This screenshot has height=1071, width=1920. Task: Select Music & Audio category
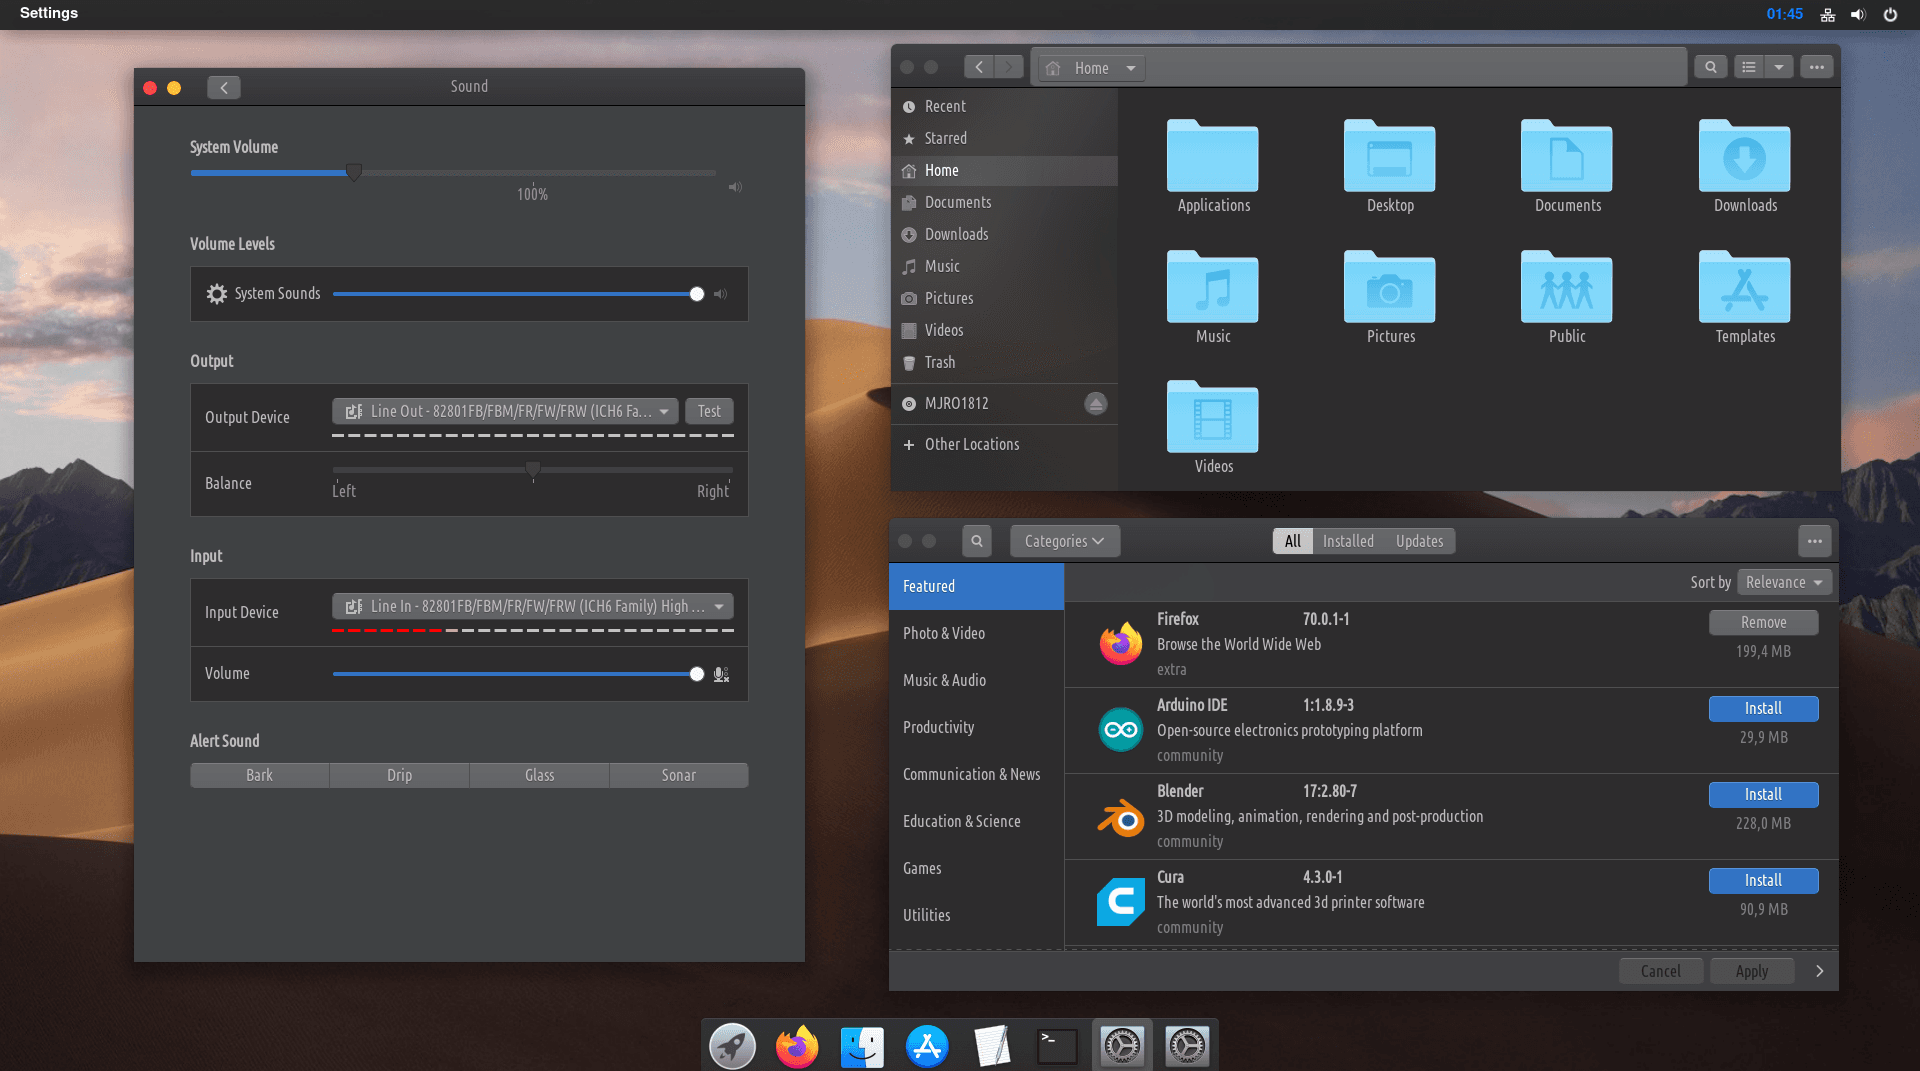944,680
